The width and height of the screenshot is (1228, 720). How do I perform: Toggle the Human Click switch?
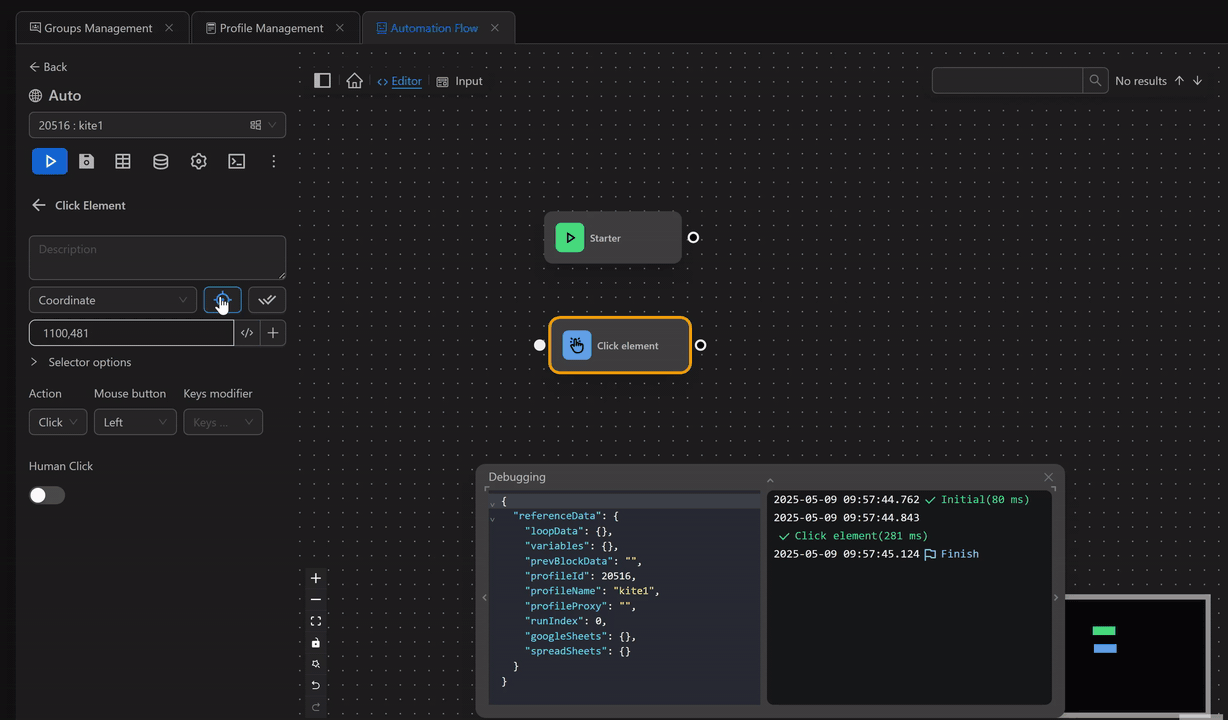pyautogui.click(x=47, y=495)
